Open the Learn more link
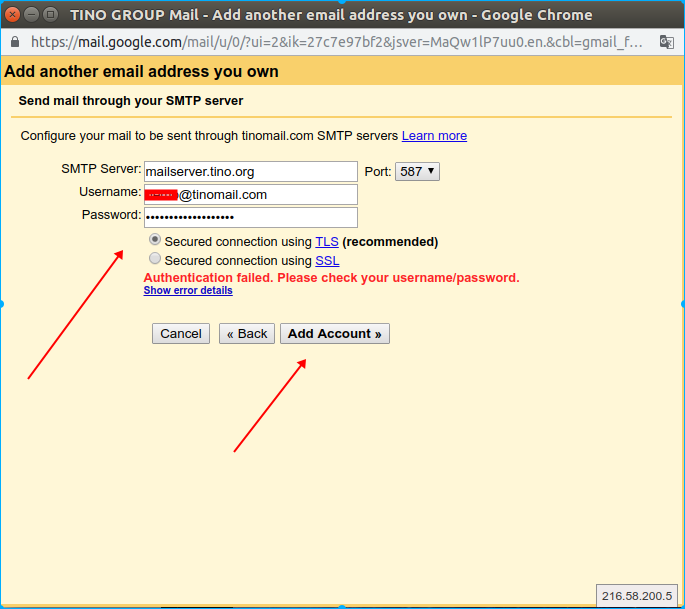 434,136
